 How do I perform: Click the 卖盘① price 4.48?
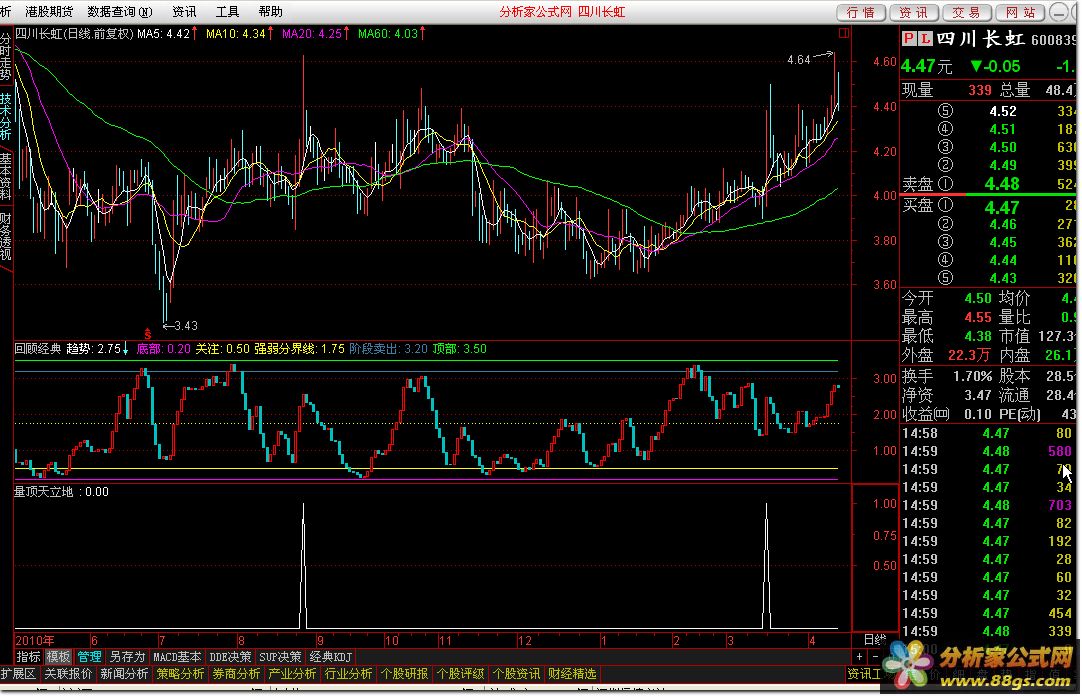[x=1001, y=183]
